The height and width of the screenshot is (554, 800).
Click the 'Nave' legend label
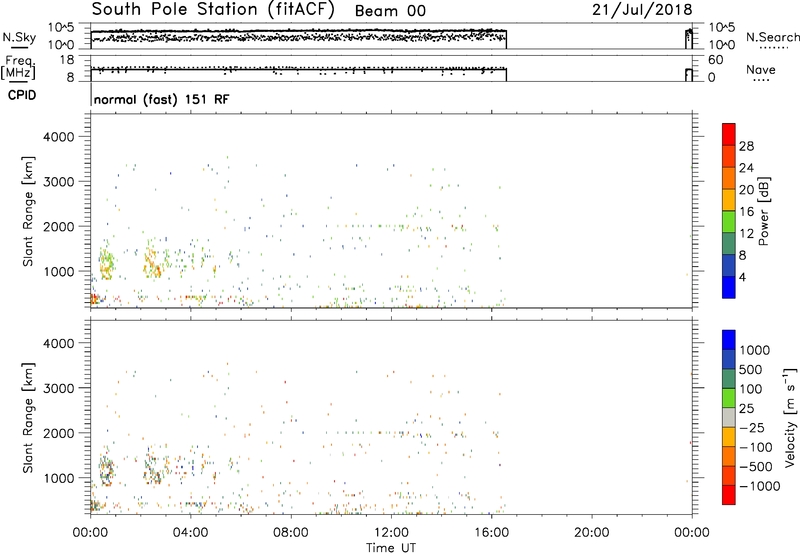[761, 69]
